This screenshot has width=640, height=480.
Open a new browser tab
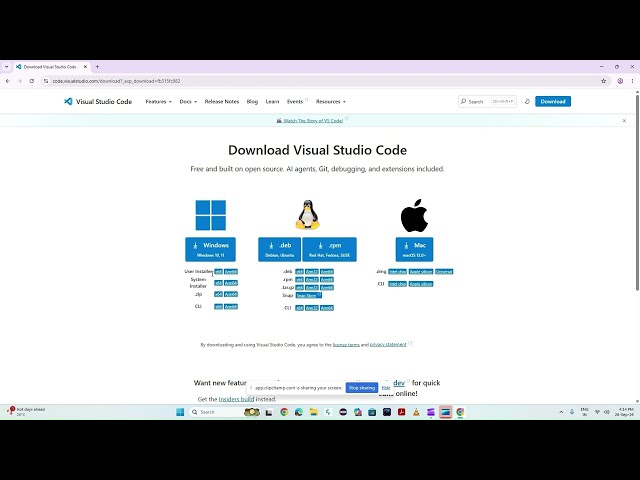pyautogui.click(x=97, y=67)
